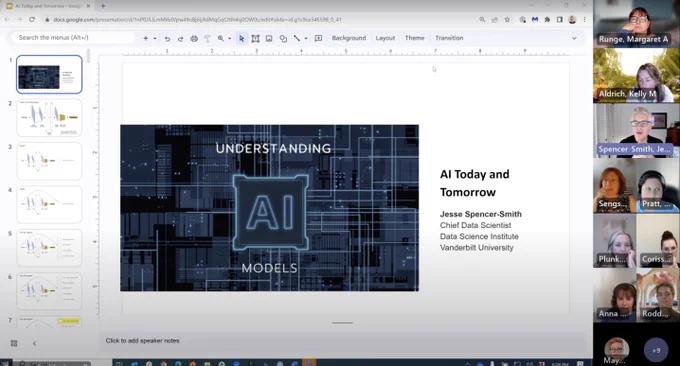The image size is (680, 366).
Task: Click Runge, Margaret A video tile
Action: coord(636,23)
